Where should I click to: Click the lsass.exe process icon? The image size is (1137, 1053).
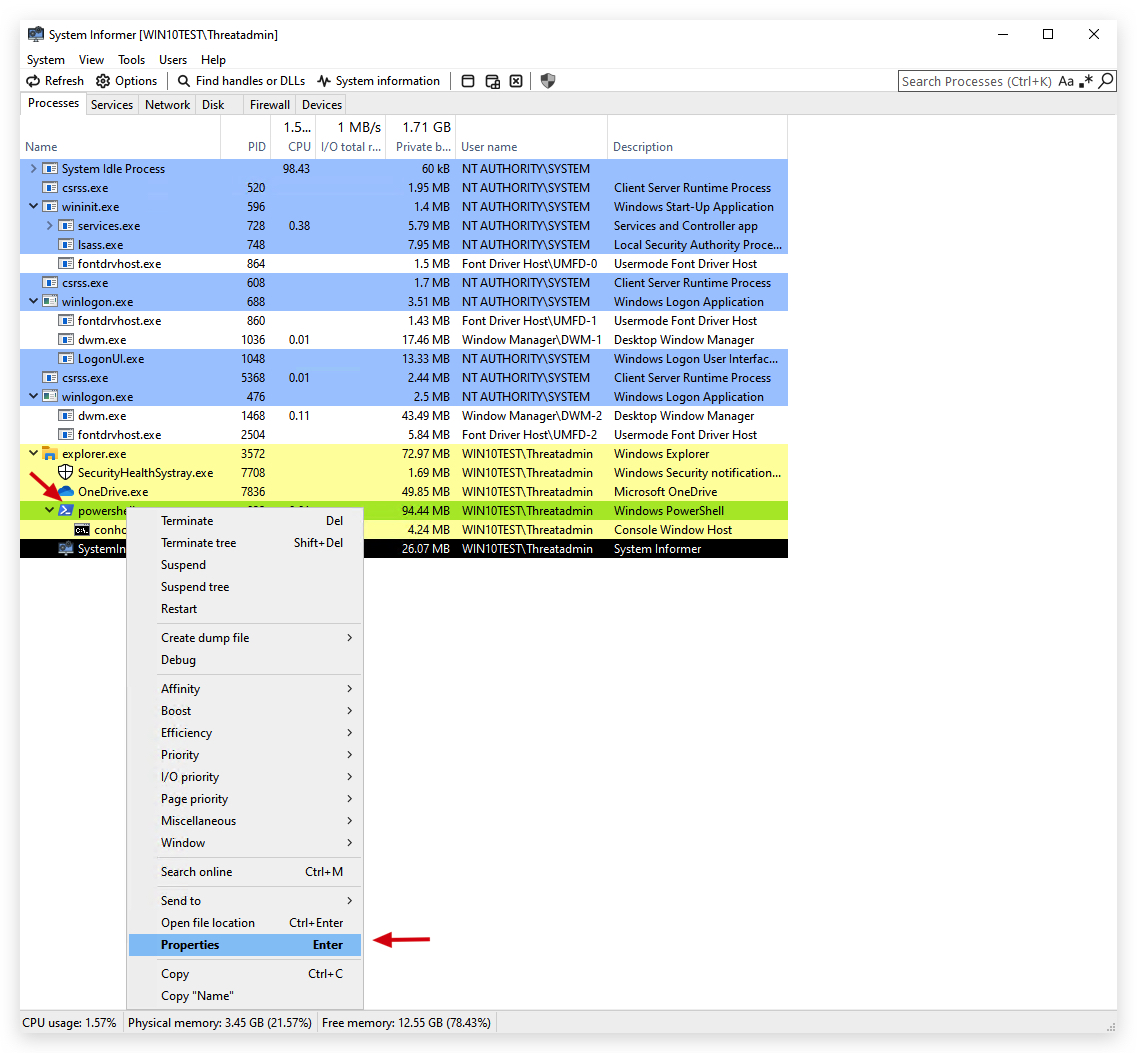[x=66, y=245]
